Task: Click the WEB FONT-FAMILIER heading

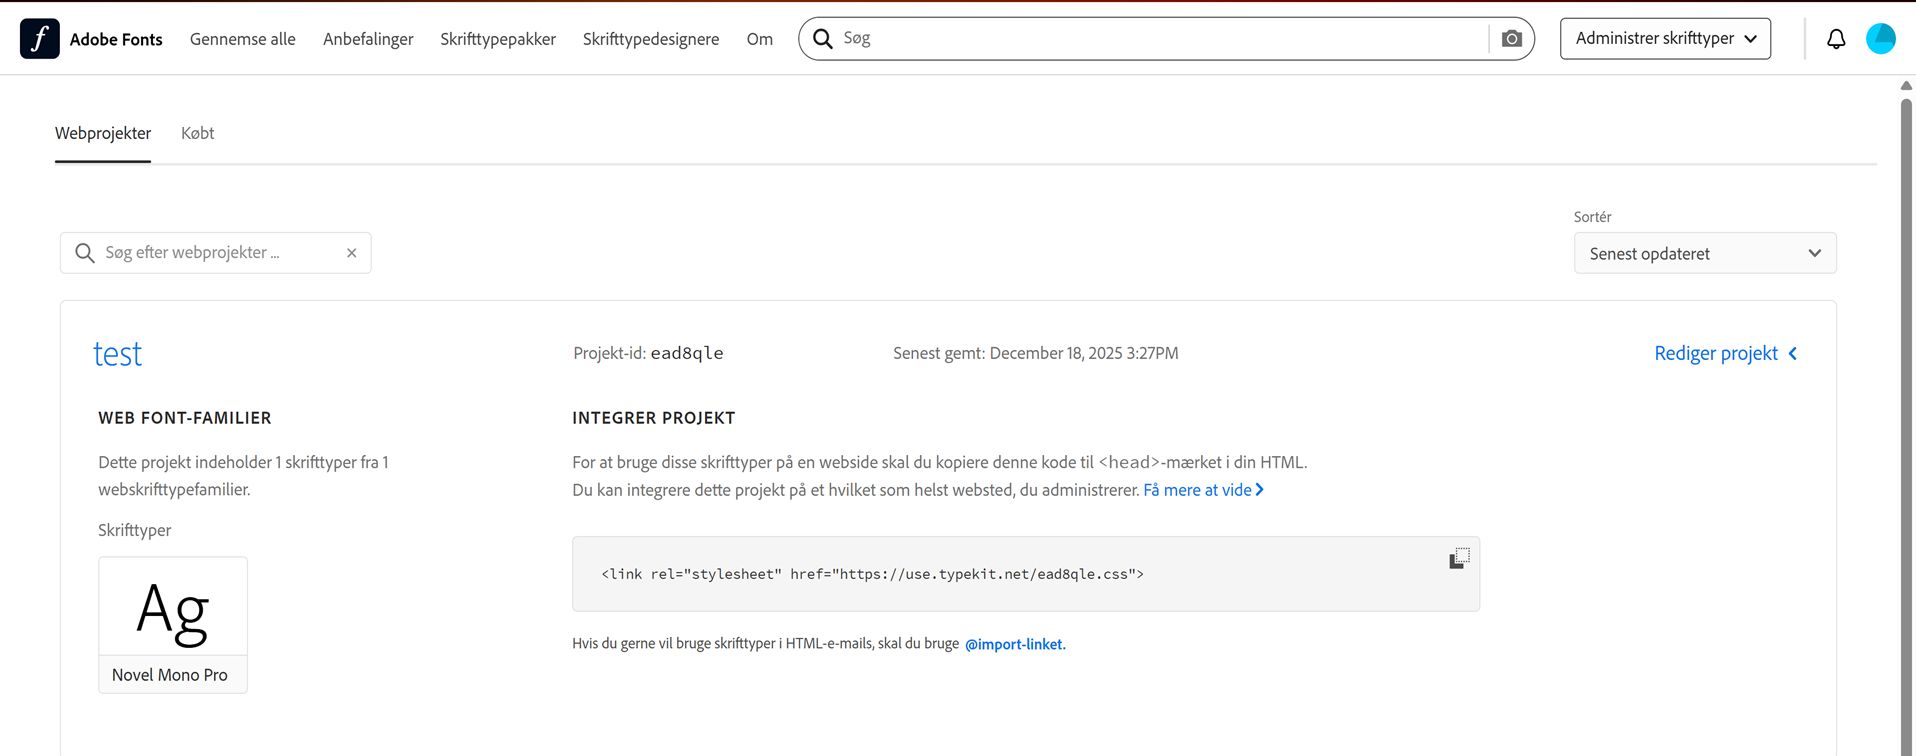Action: tap(185, 418)
